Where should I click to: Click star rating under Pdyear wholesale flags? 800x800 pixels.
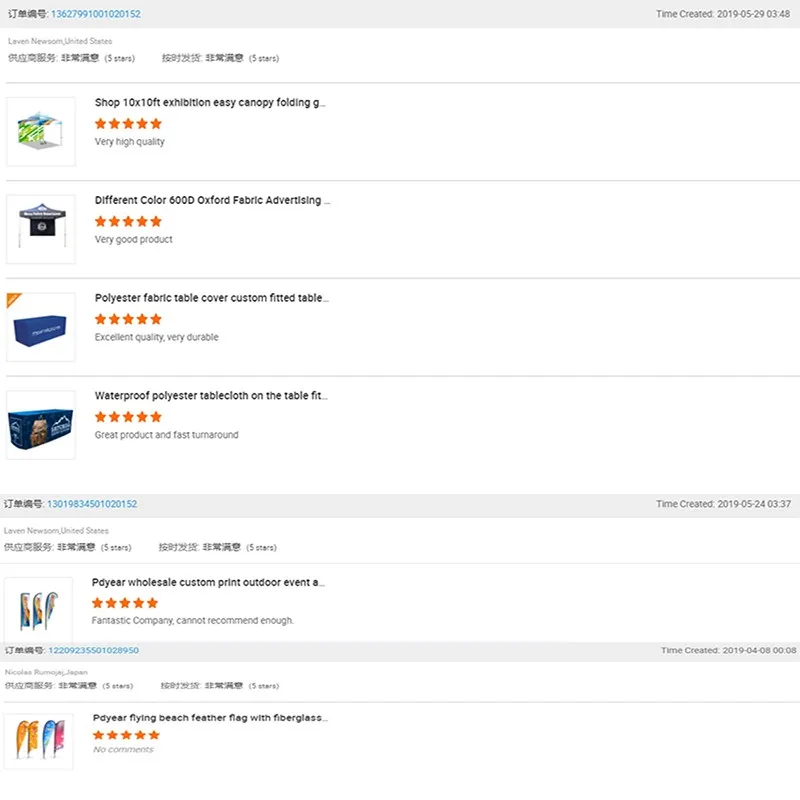coord(125,603)
